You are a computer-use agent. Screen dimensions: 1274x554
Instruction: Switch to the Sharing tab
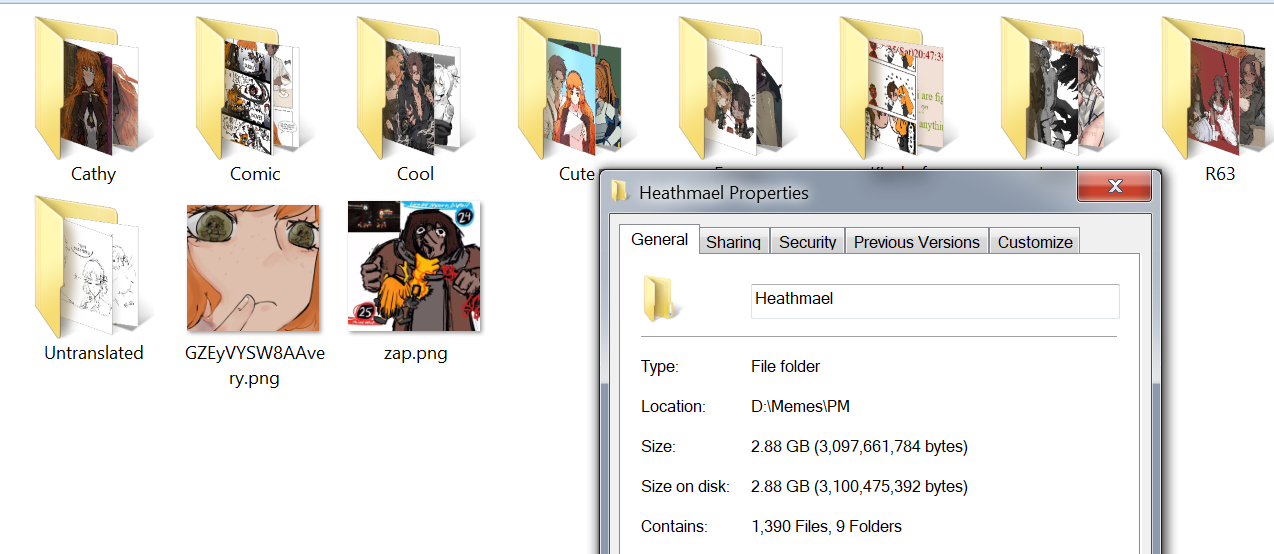pyautogui.click(x=733, y=242)
